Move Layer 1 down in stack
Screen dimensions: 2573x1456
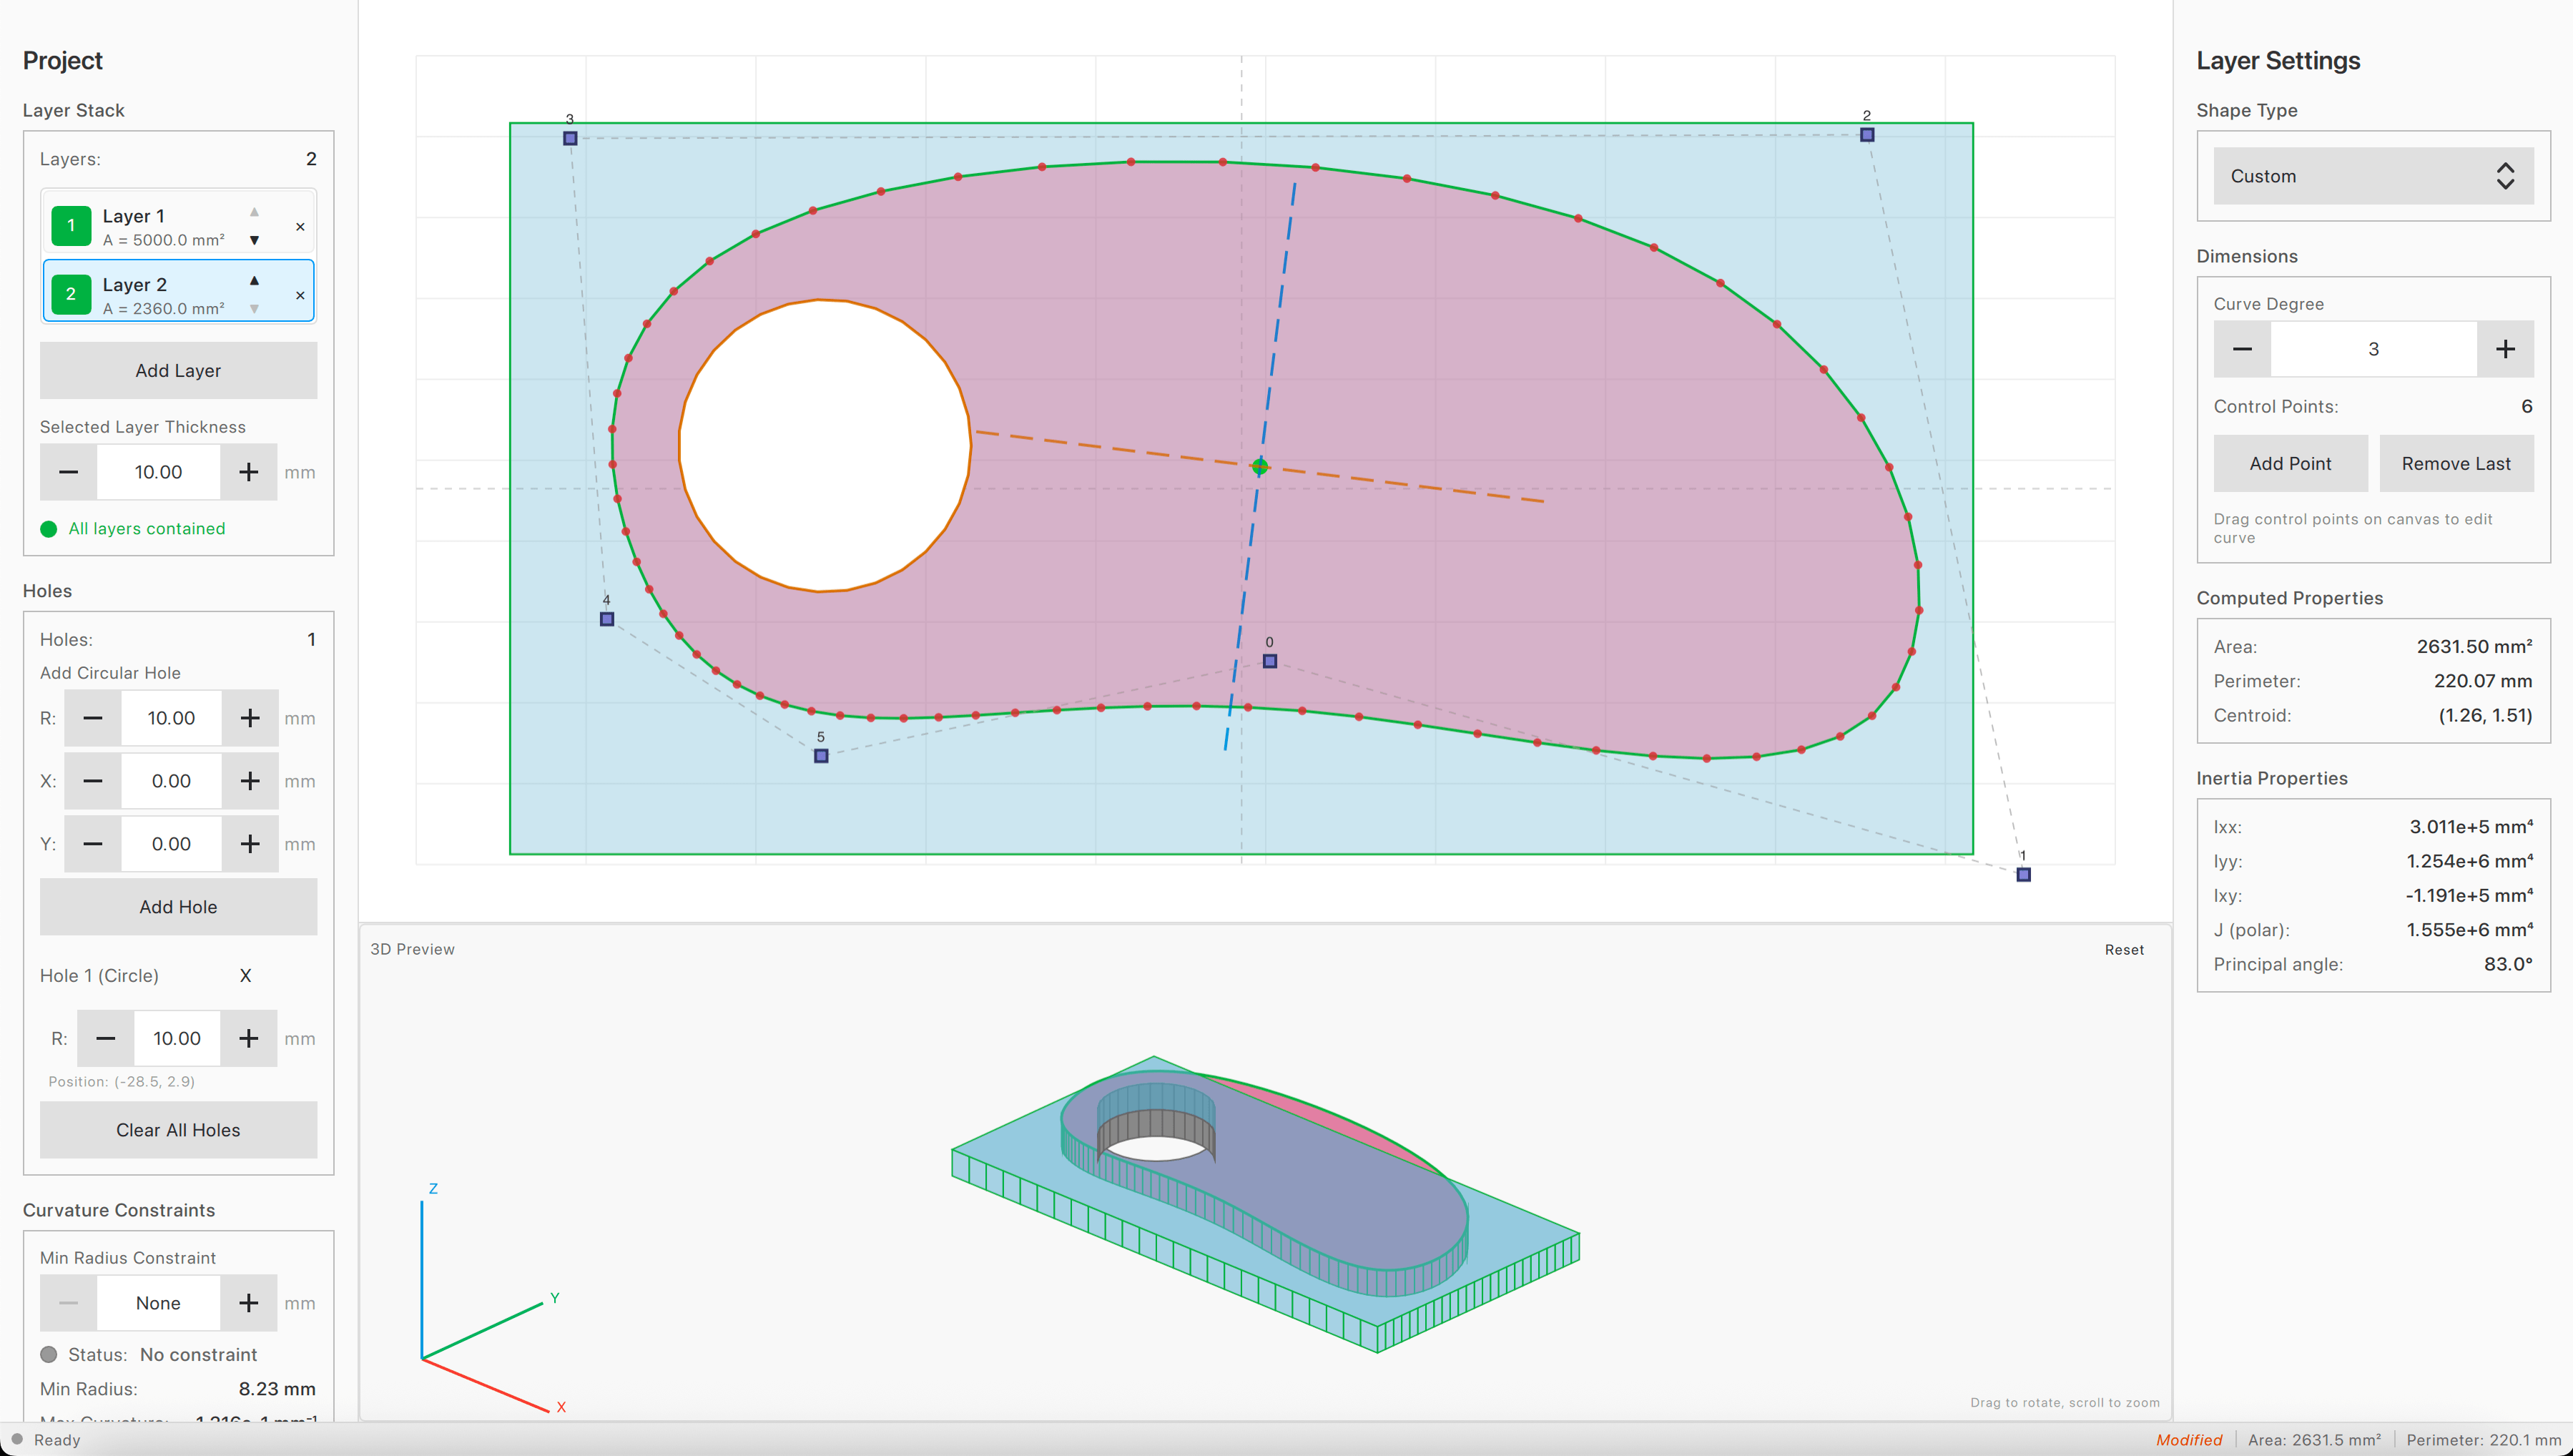click(x=254, y=240)
